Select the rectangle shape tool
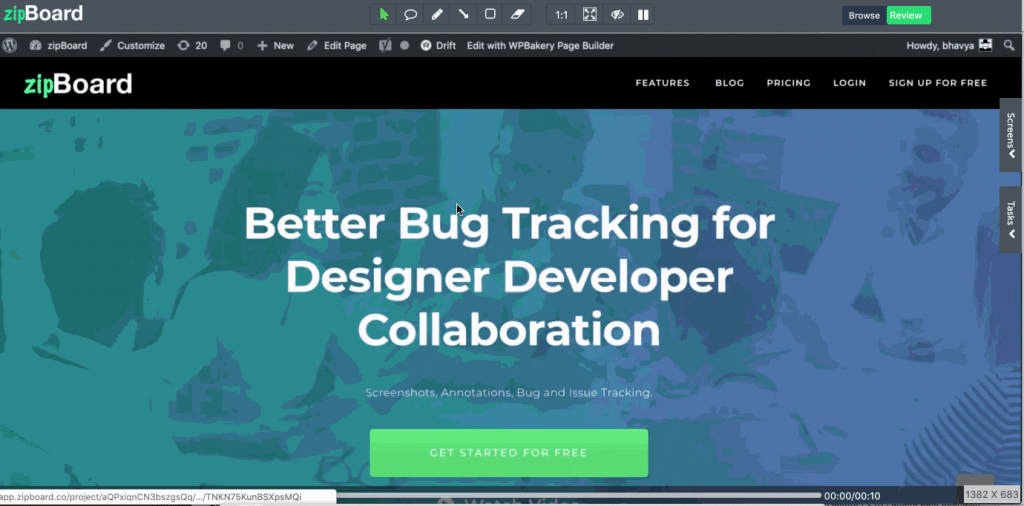This screenshot has height=506, width=1024. [490, 15]
